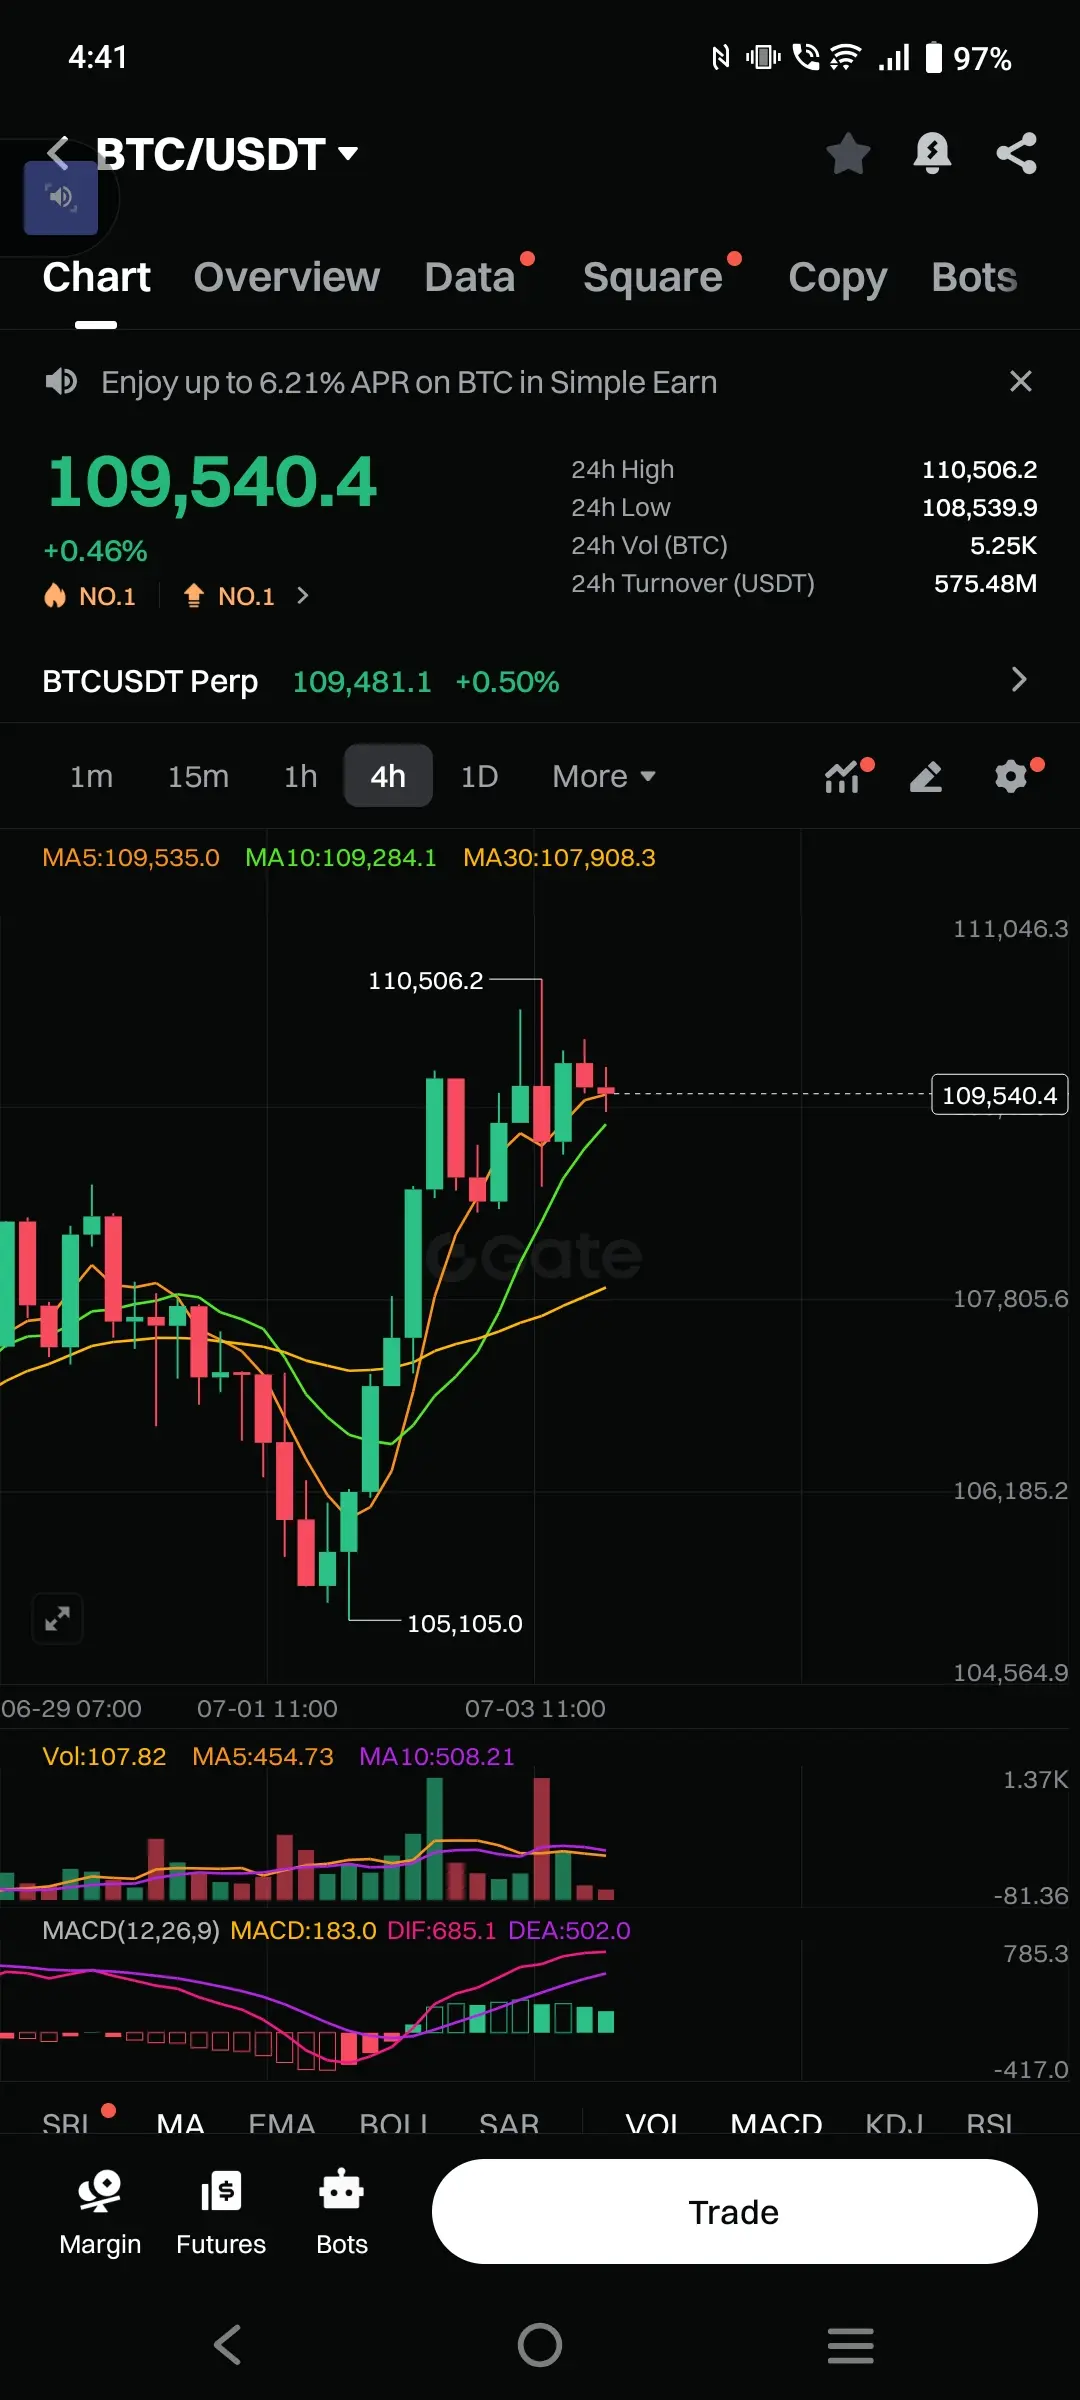Image resolution: width=1080 pixels, height=2400 pixels.
Task: Tap the Android back navigation button
Action: (228, 2345)
